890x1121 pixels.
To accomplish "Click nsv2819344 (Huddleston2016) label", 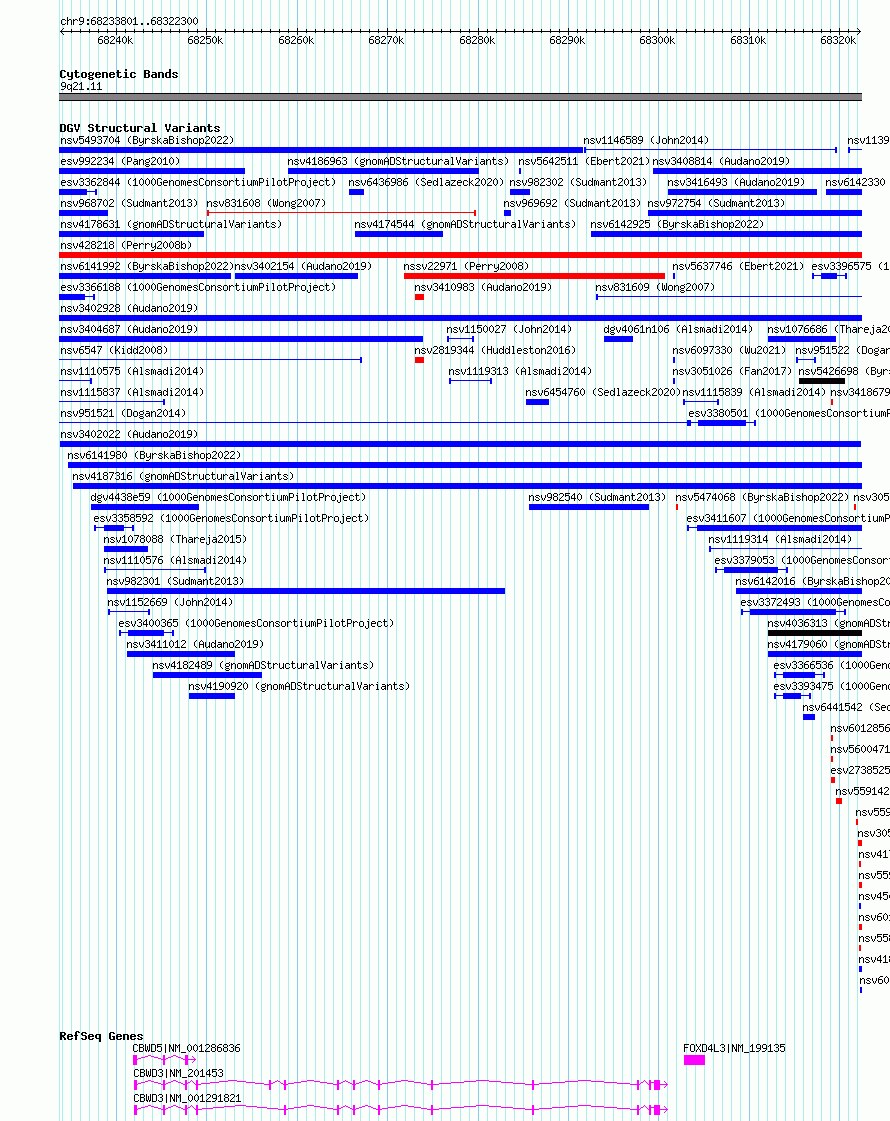I will click(x=495, y=350).
